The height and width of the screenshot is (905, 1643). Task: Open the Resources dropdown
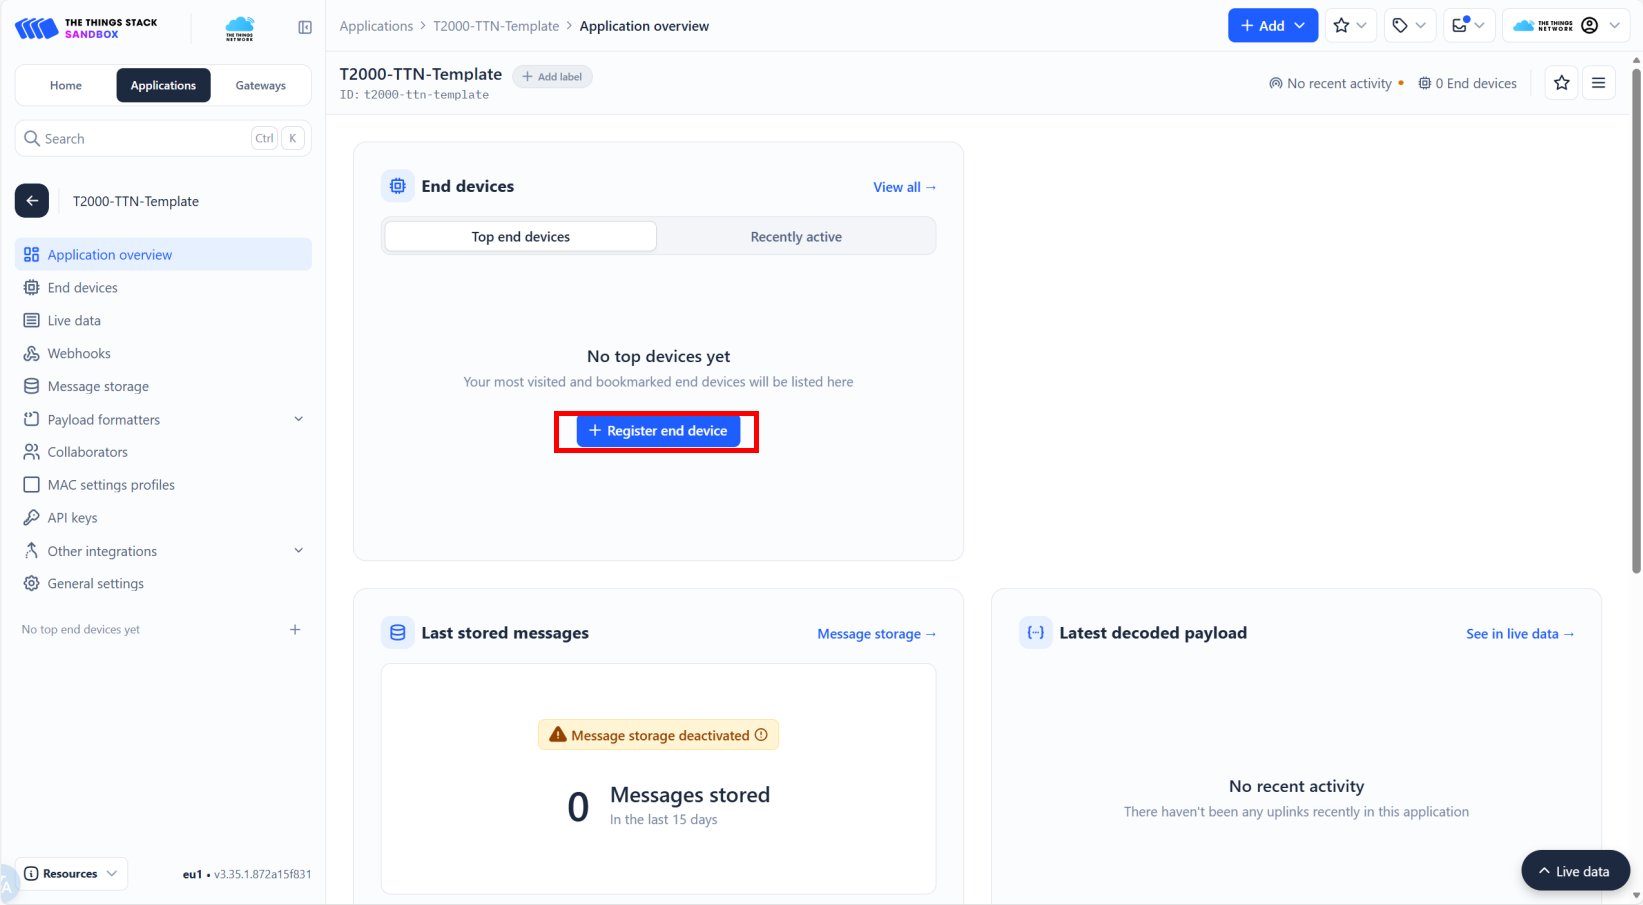pos(72,874)
